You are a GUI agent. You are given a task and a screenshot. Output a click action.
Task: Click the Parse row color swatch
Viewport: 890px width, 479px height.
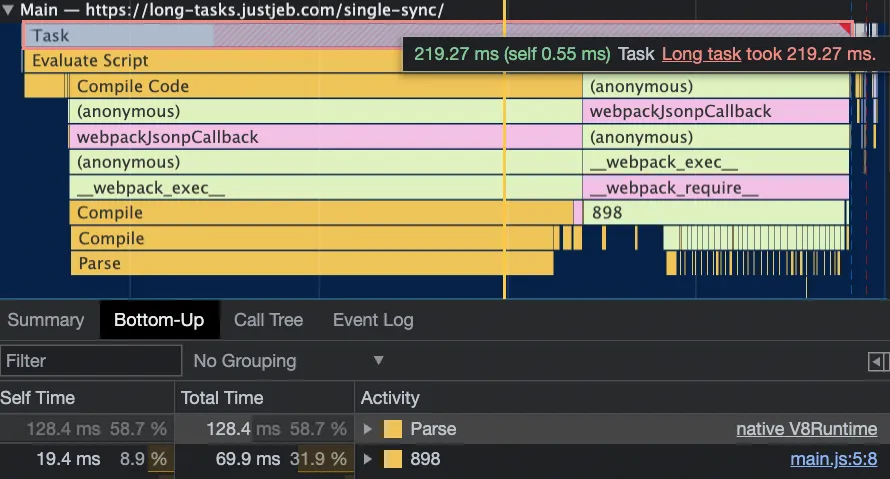[393, 429]
